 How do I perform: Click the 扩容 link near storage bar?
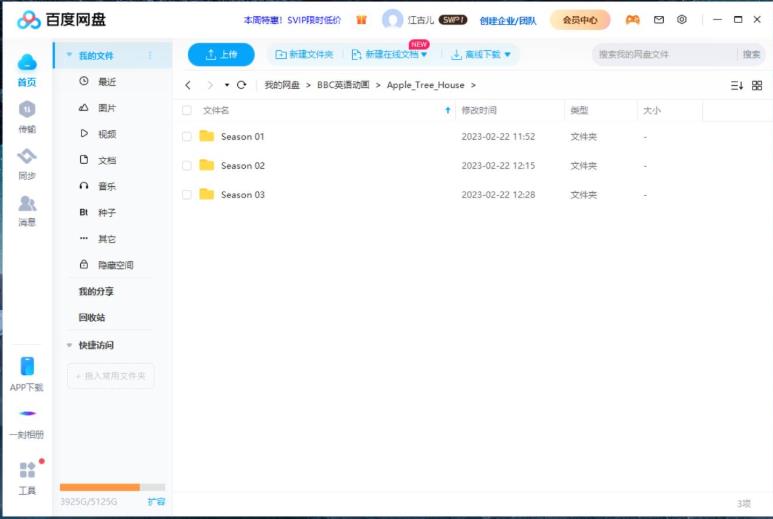[x=156, y=502]
